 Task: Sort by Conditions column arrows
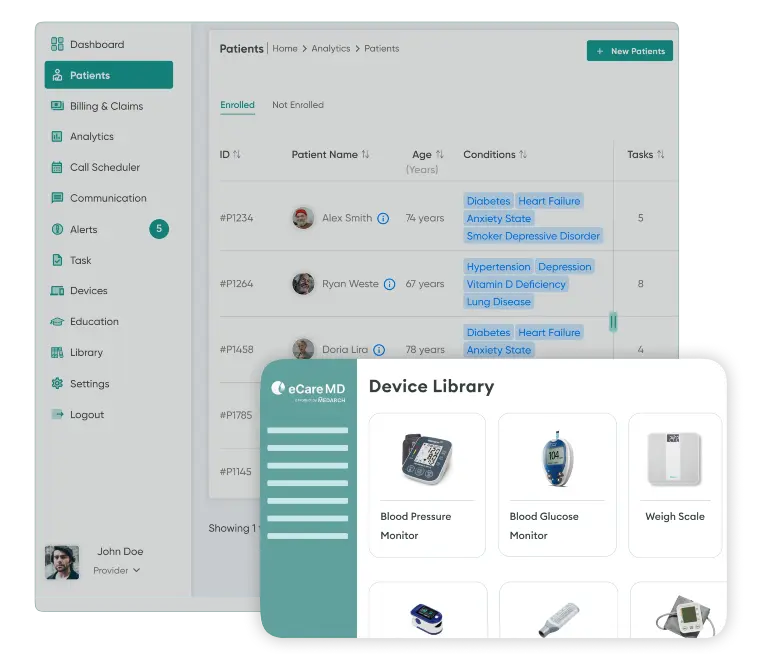click(523, 155)
